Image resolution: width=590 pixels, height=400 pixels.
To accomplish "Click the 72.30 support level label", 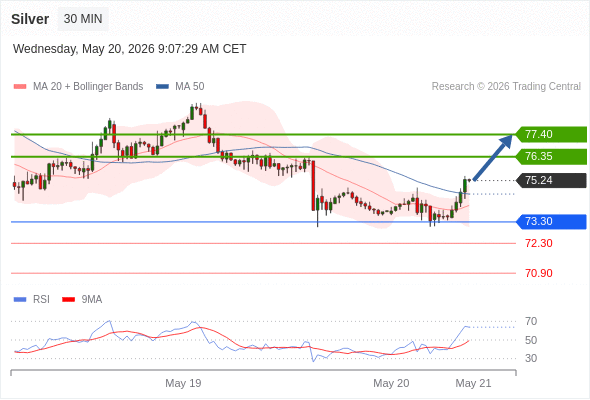I will coord(539,243).
